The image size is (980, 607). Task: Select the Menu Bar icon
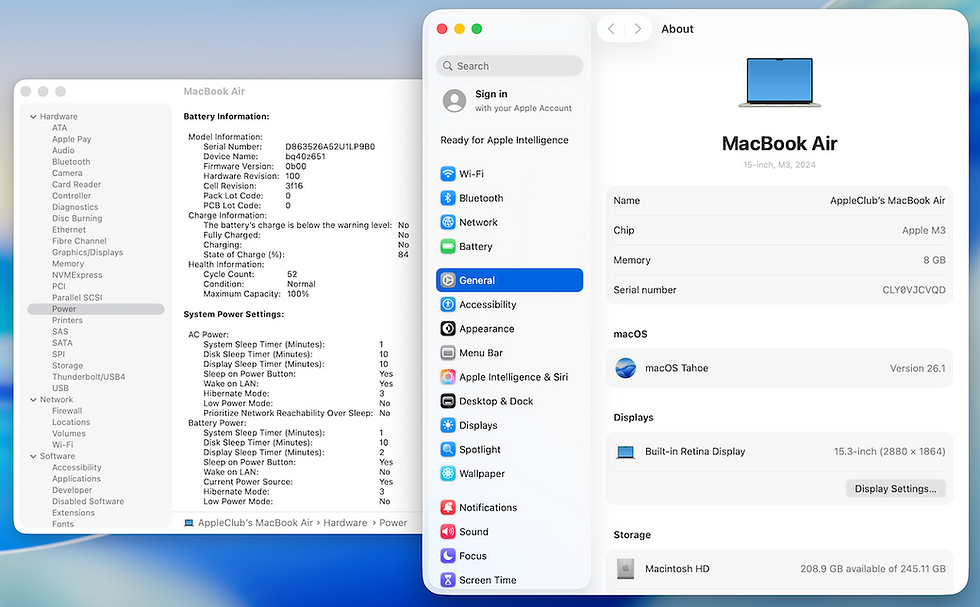click(x=448, y=353)
